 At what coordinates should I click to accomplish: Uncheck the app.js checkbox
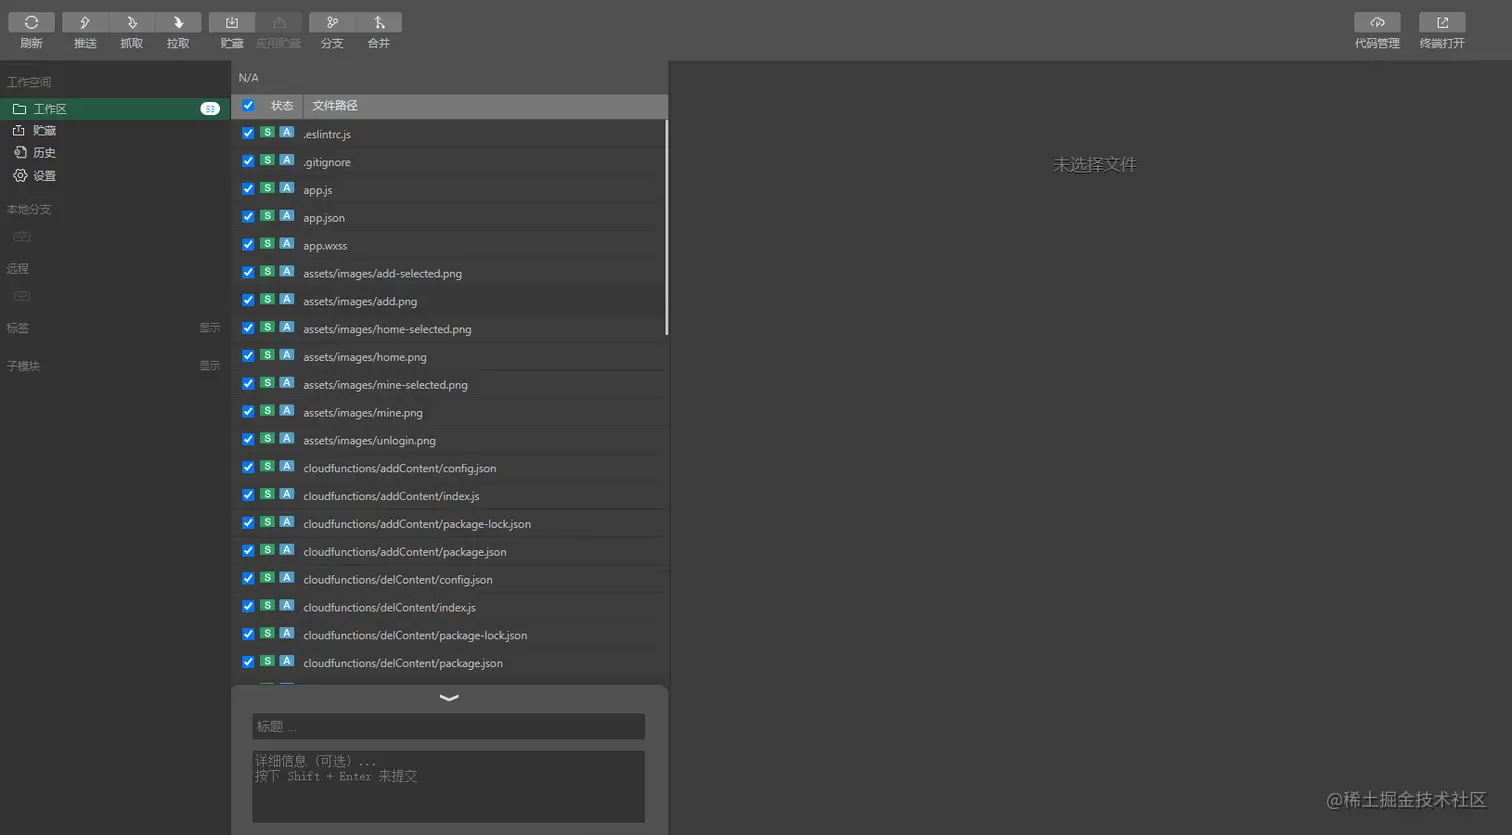(248, 189)
